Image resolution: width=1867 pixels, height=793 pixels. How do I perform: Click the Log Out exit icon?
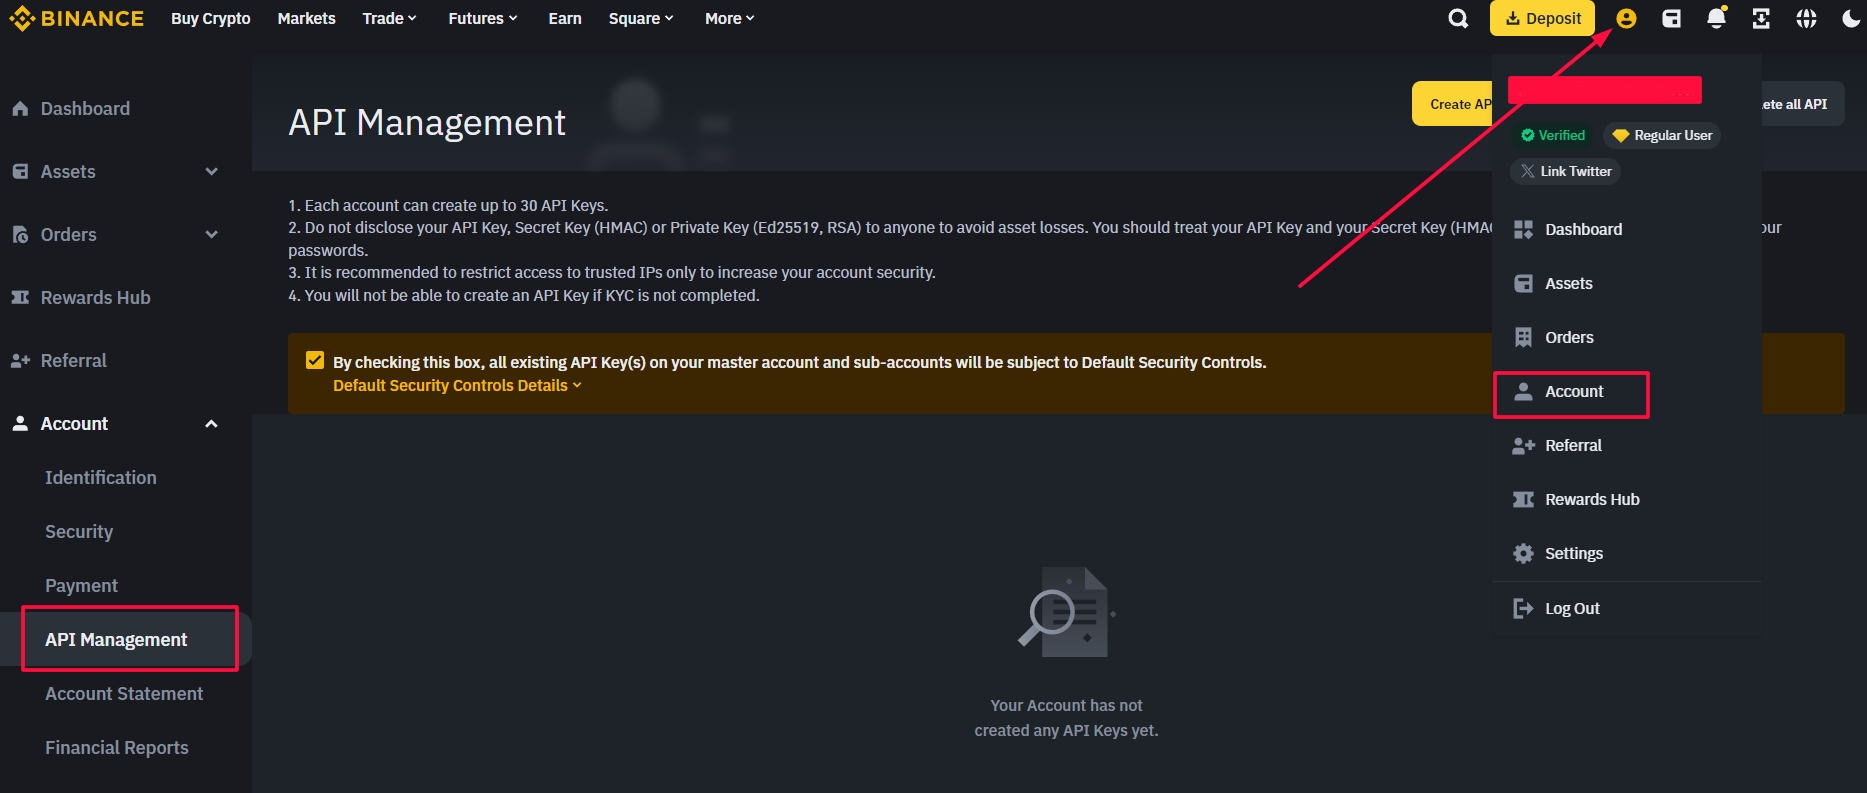[1523, 608]
